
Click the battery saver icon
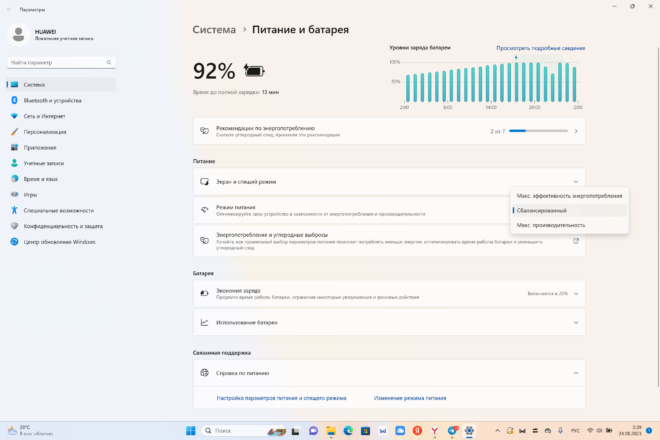point(205,293)
